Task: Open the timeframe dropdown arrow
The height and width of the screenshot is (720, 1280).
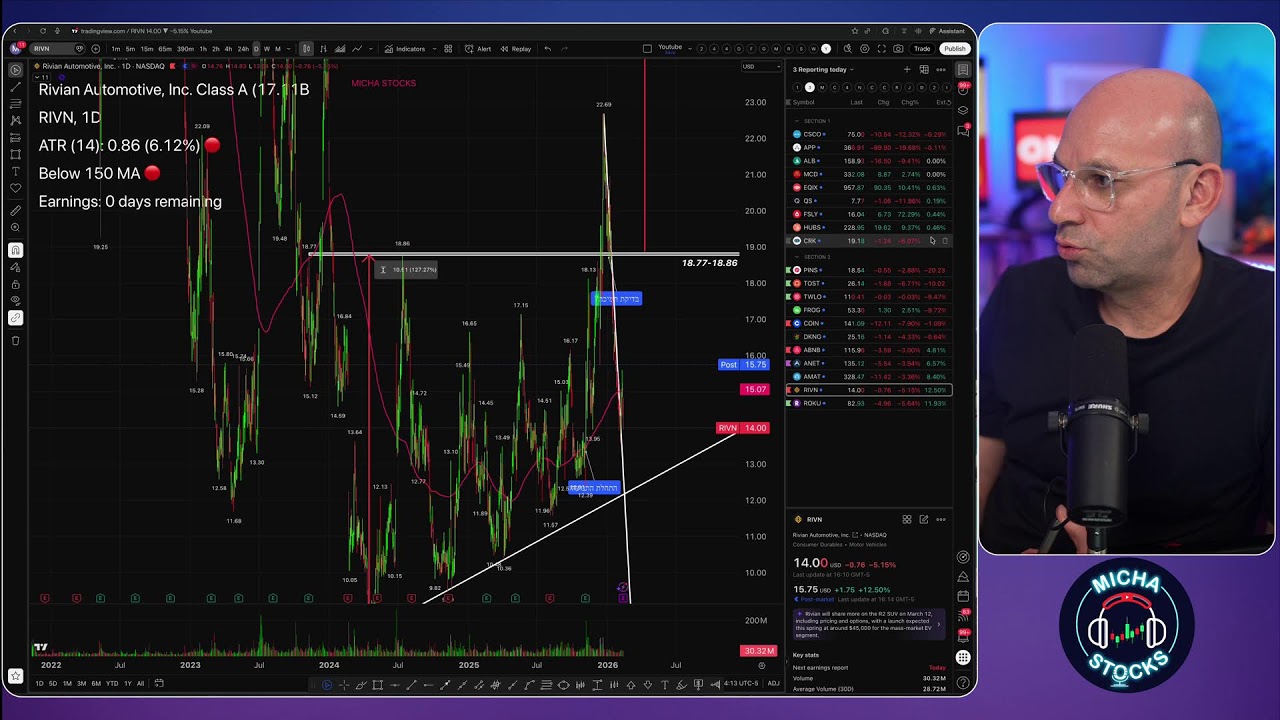Action: pos(287,49)
